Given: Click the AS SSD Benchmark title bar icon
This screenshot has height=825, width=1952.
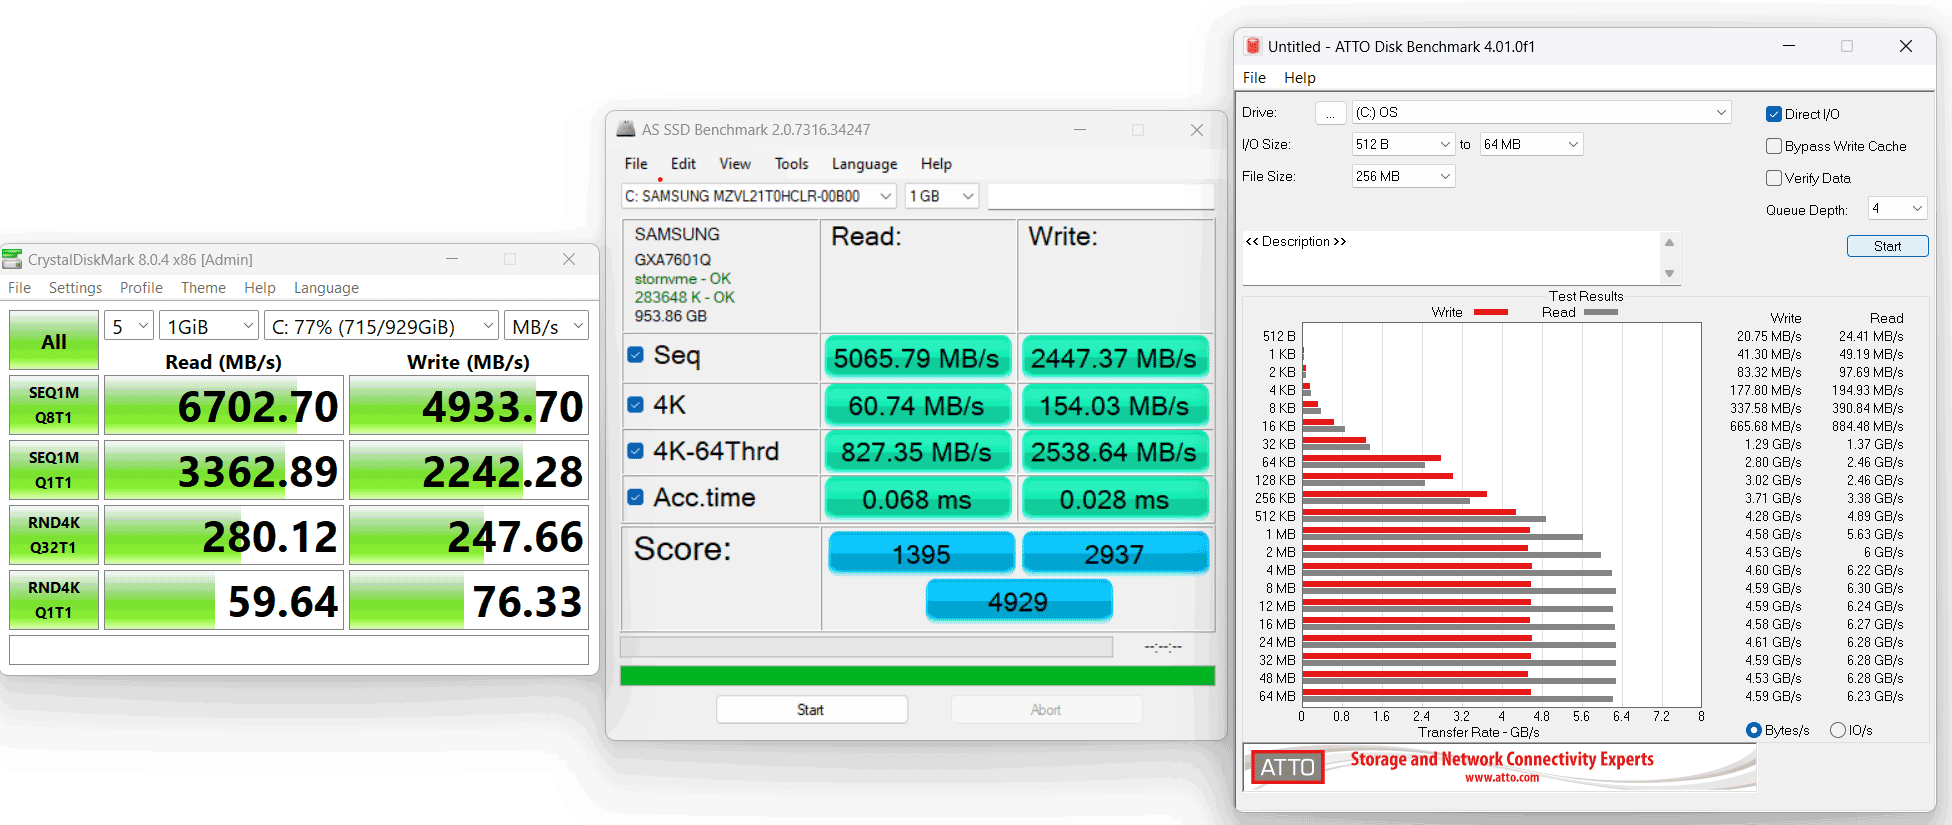Looking at the screenshot, I should click(x=626, y=129).
